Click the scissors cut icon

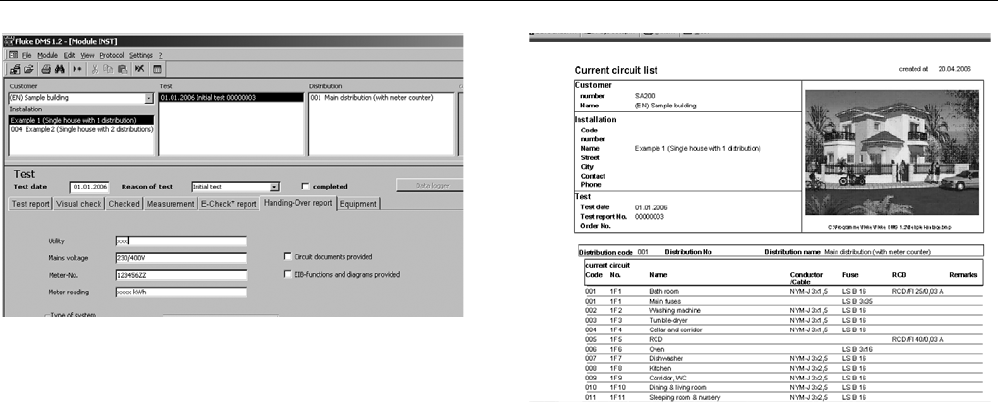[x=95, y=69]
